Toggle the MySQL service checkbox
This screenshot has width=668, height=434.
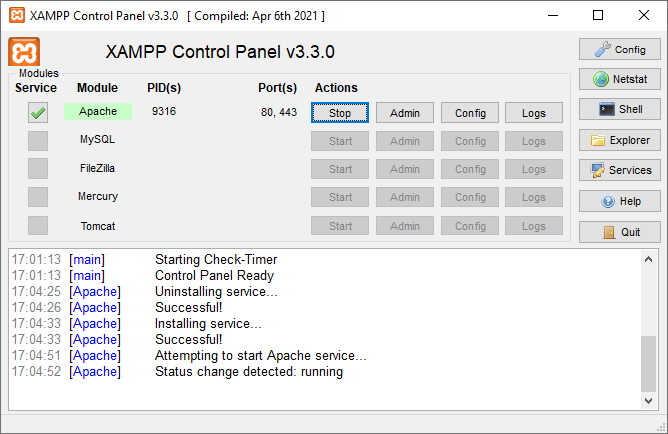click(x=38, y=141)
